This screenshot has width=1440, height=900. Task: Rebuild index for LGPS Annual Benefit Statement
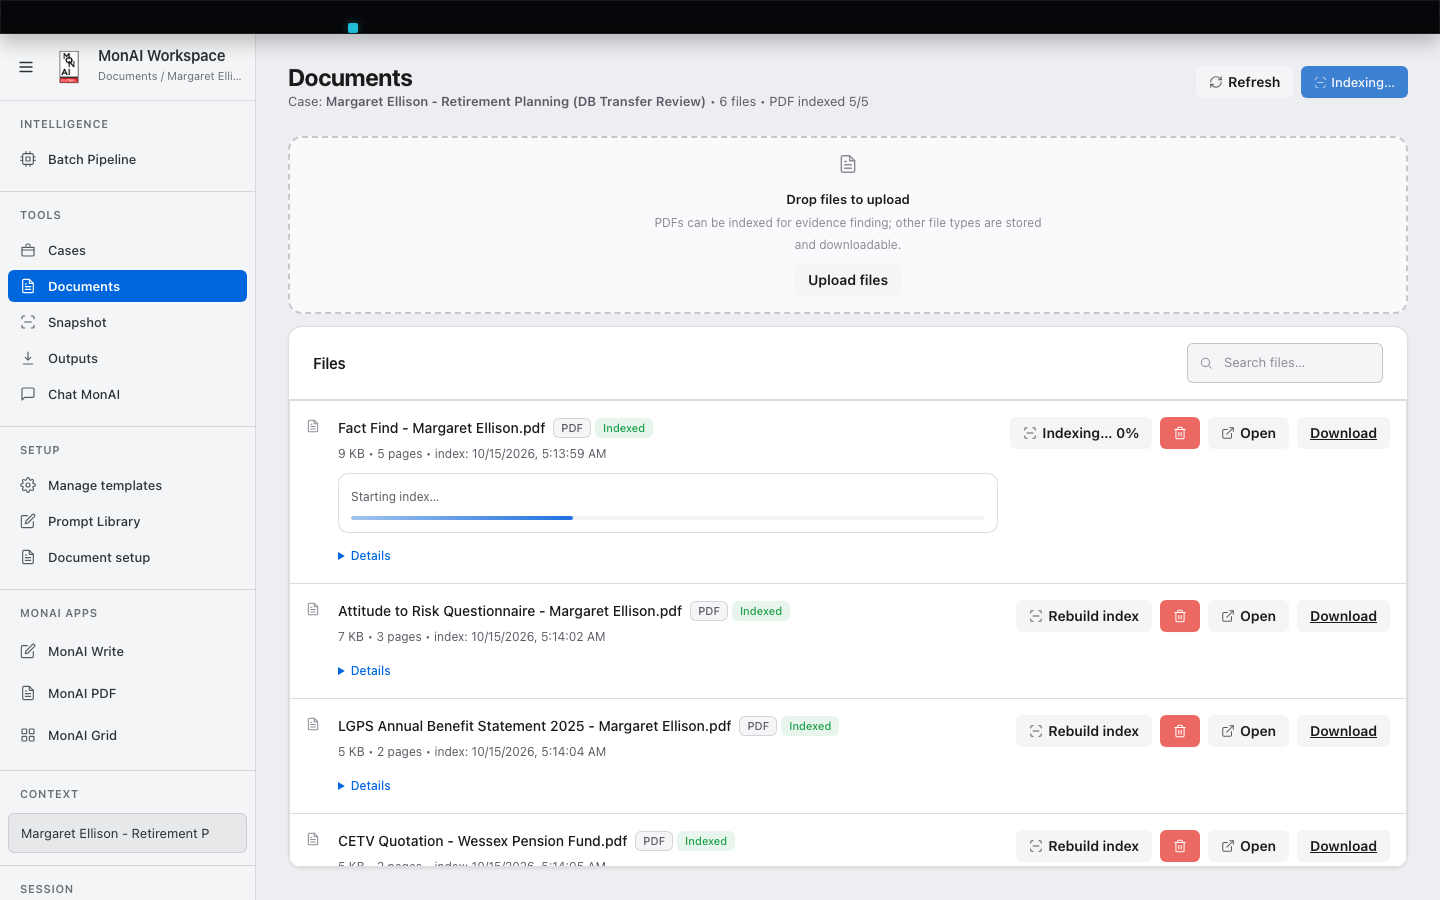1084,731
